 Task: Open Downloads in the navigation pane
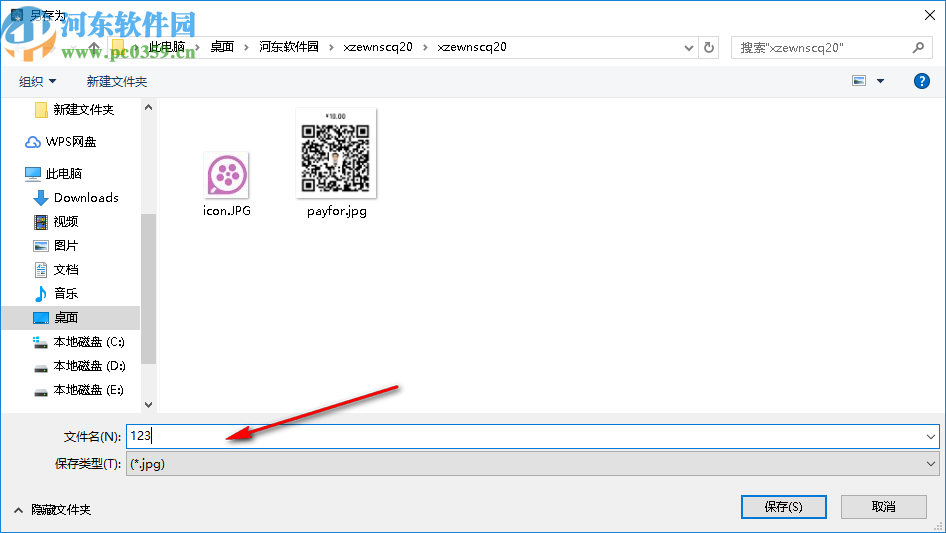[x=86, y=198]
